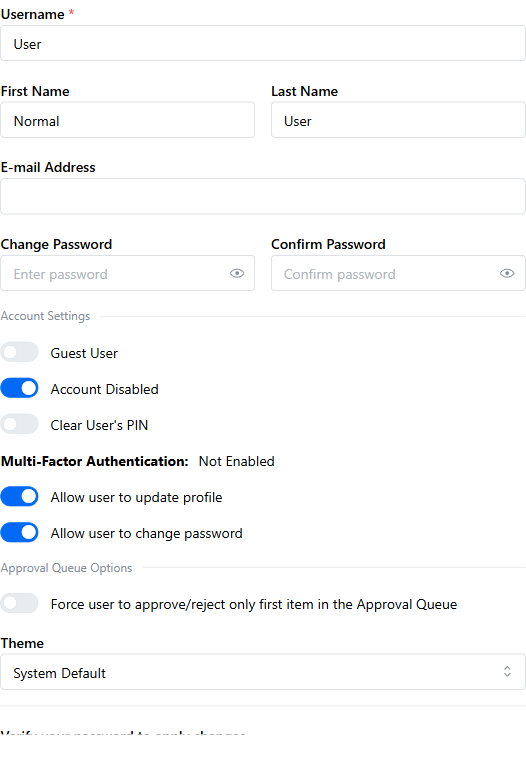Click the Not Enabled MFA status
This screenshot has width=526, height=784.
tap(236, 461)
